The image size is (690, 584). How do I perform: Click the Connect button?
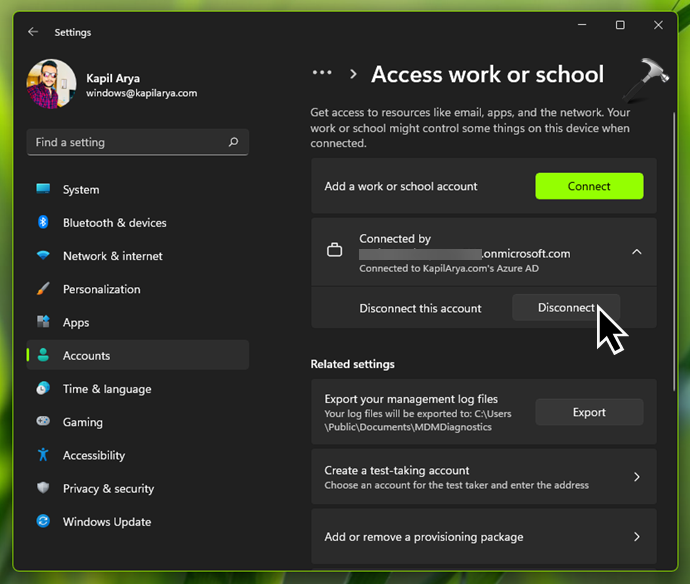[589, 186]
